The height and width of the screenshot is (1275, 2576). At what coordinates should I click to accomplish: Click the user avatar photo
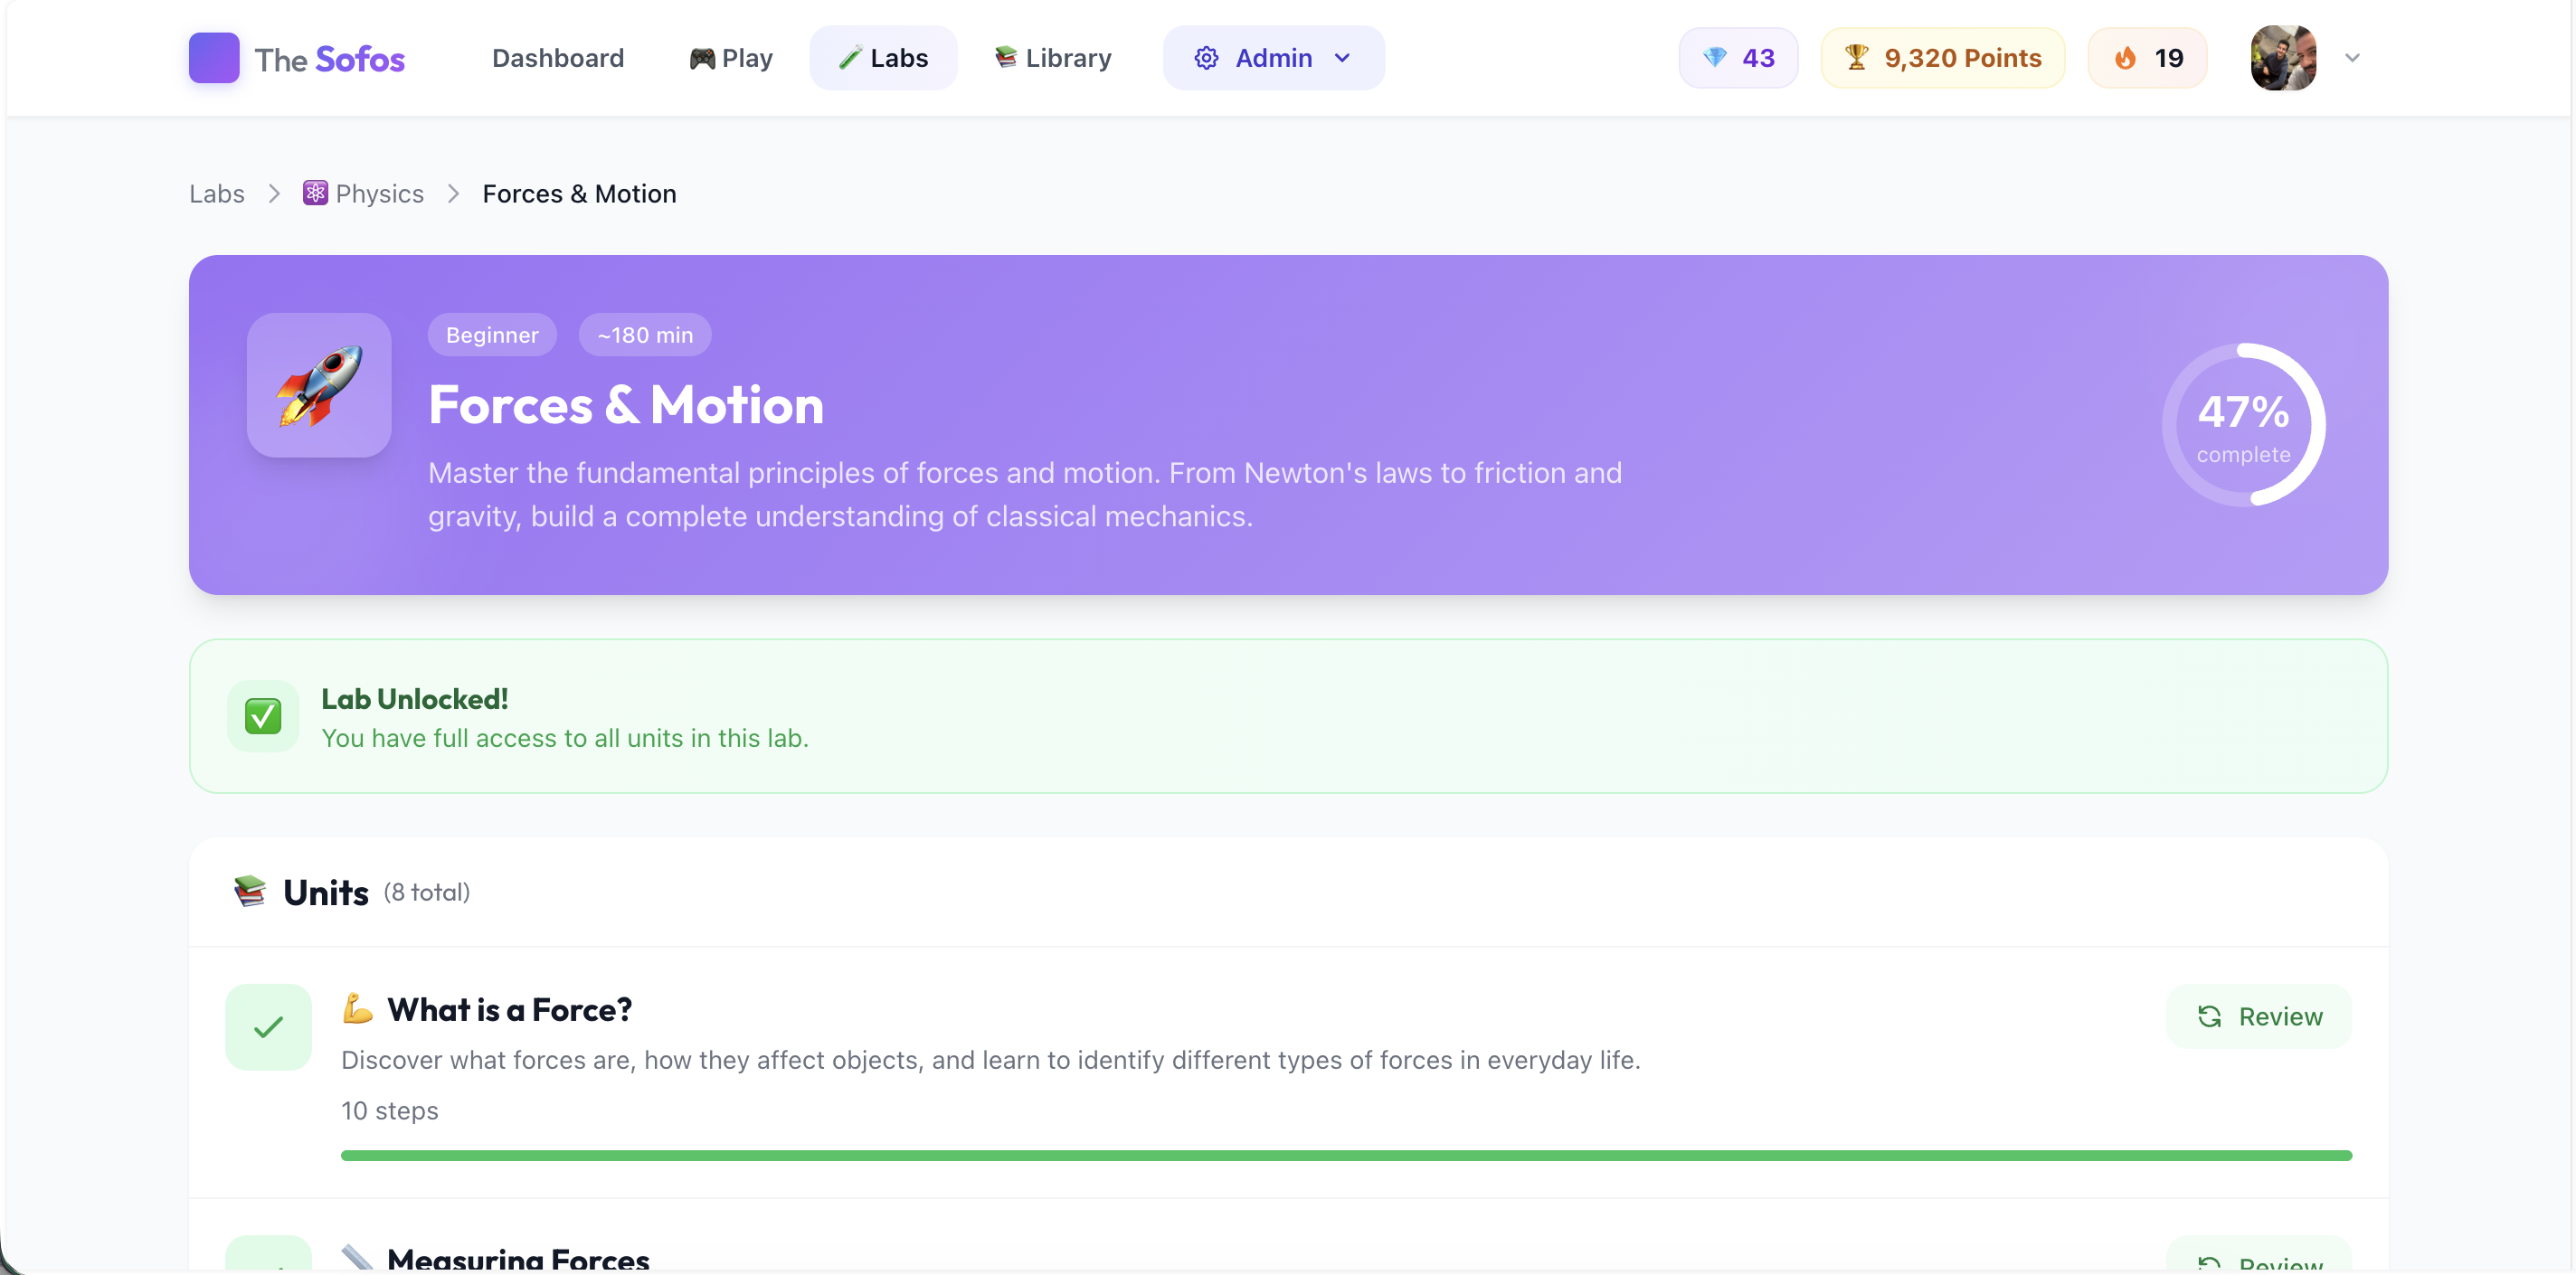click(2283, 58)
